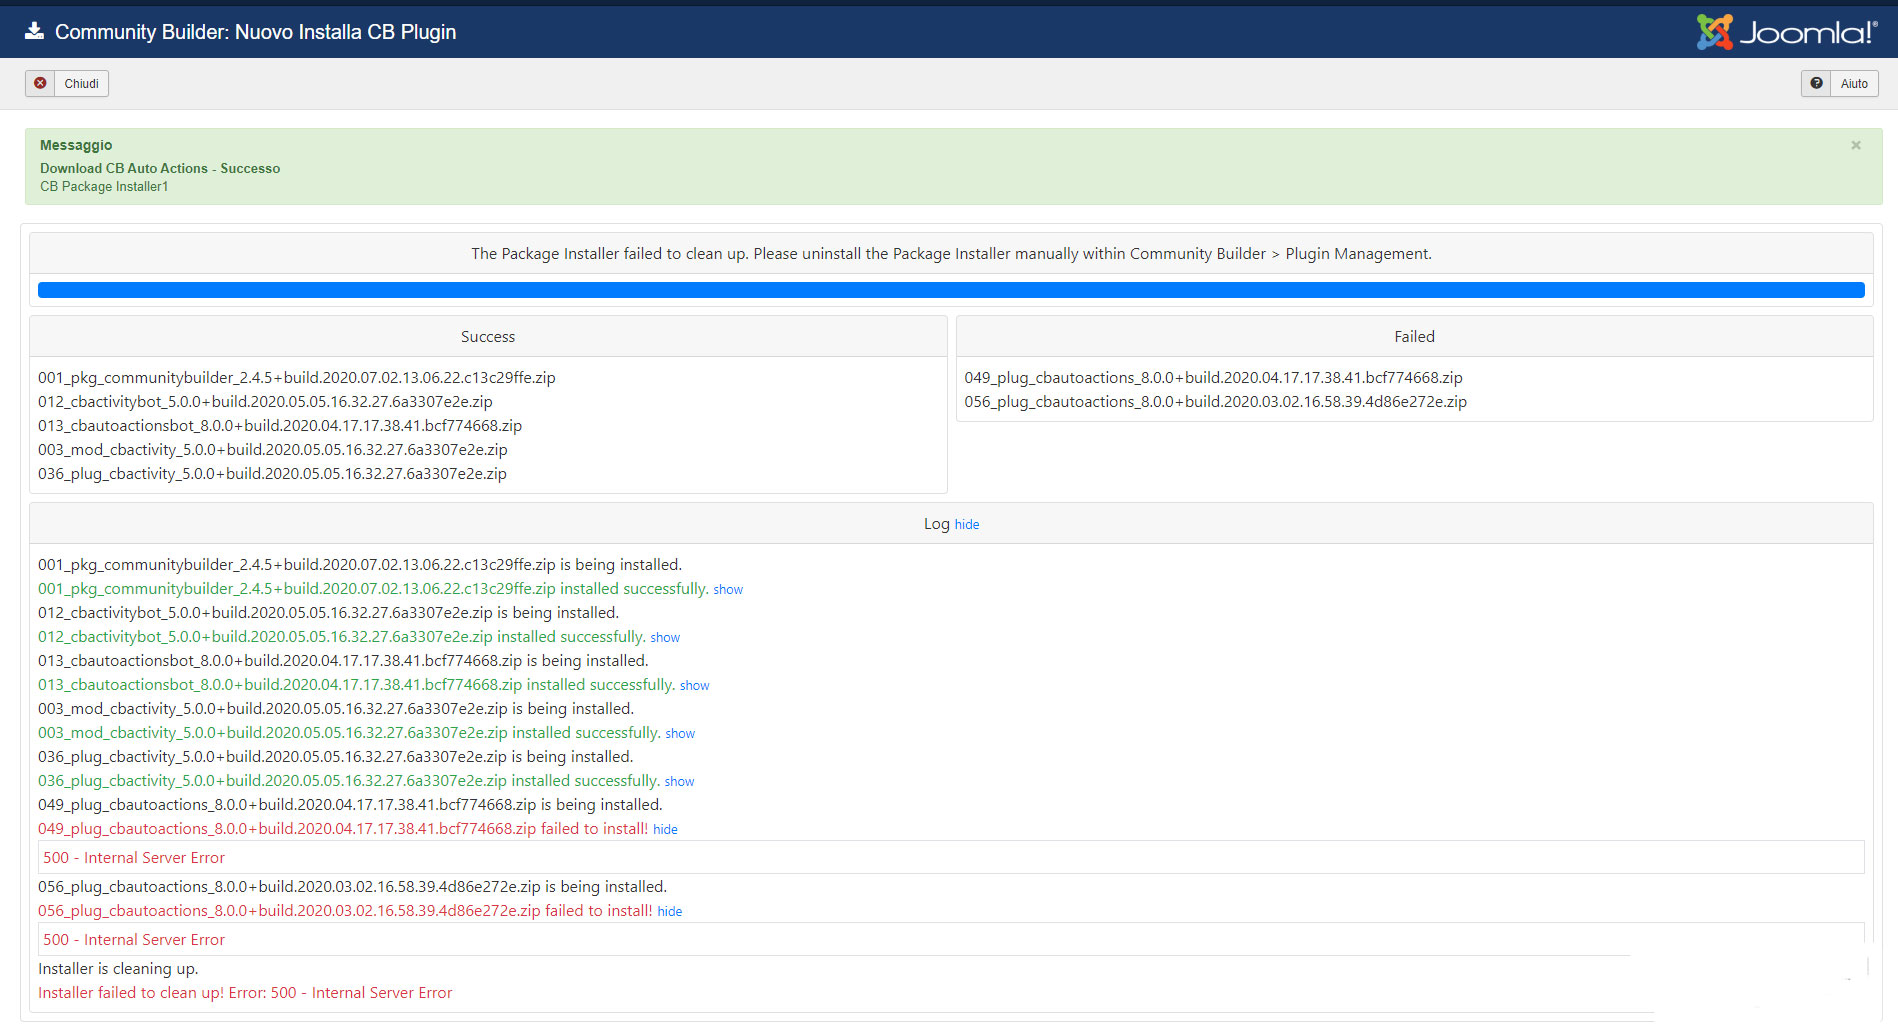Click the Failed panel header
The height and width of the screenshot is (1024, 1898).
[1414, 337]
